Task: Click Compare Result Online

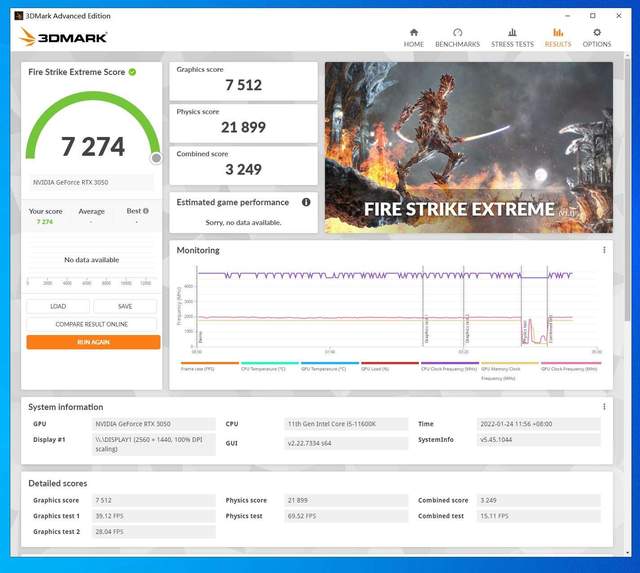Action: [x=91, y=324]
